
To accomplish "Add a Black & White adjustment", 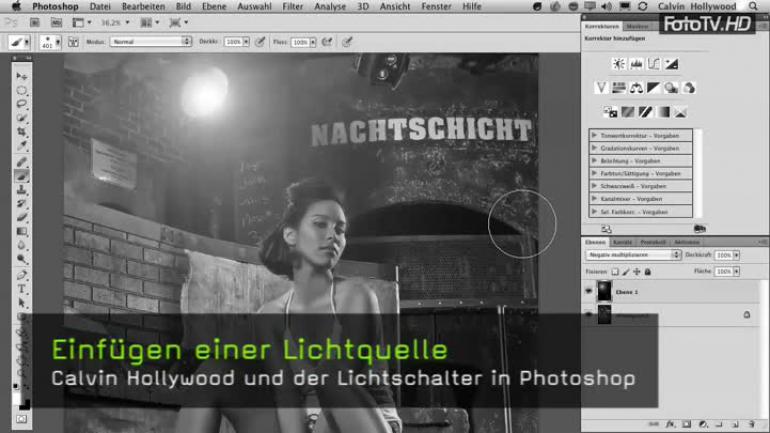I will coord(654,88).
